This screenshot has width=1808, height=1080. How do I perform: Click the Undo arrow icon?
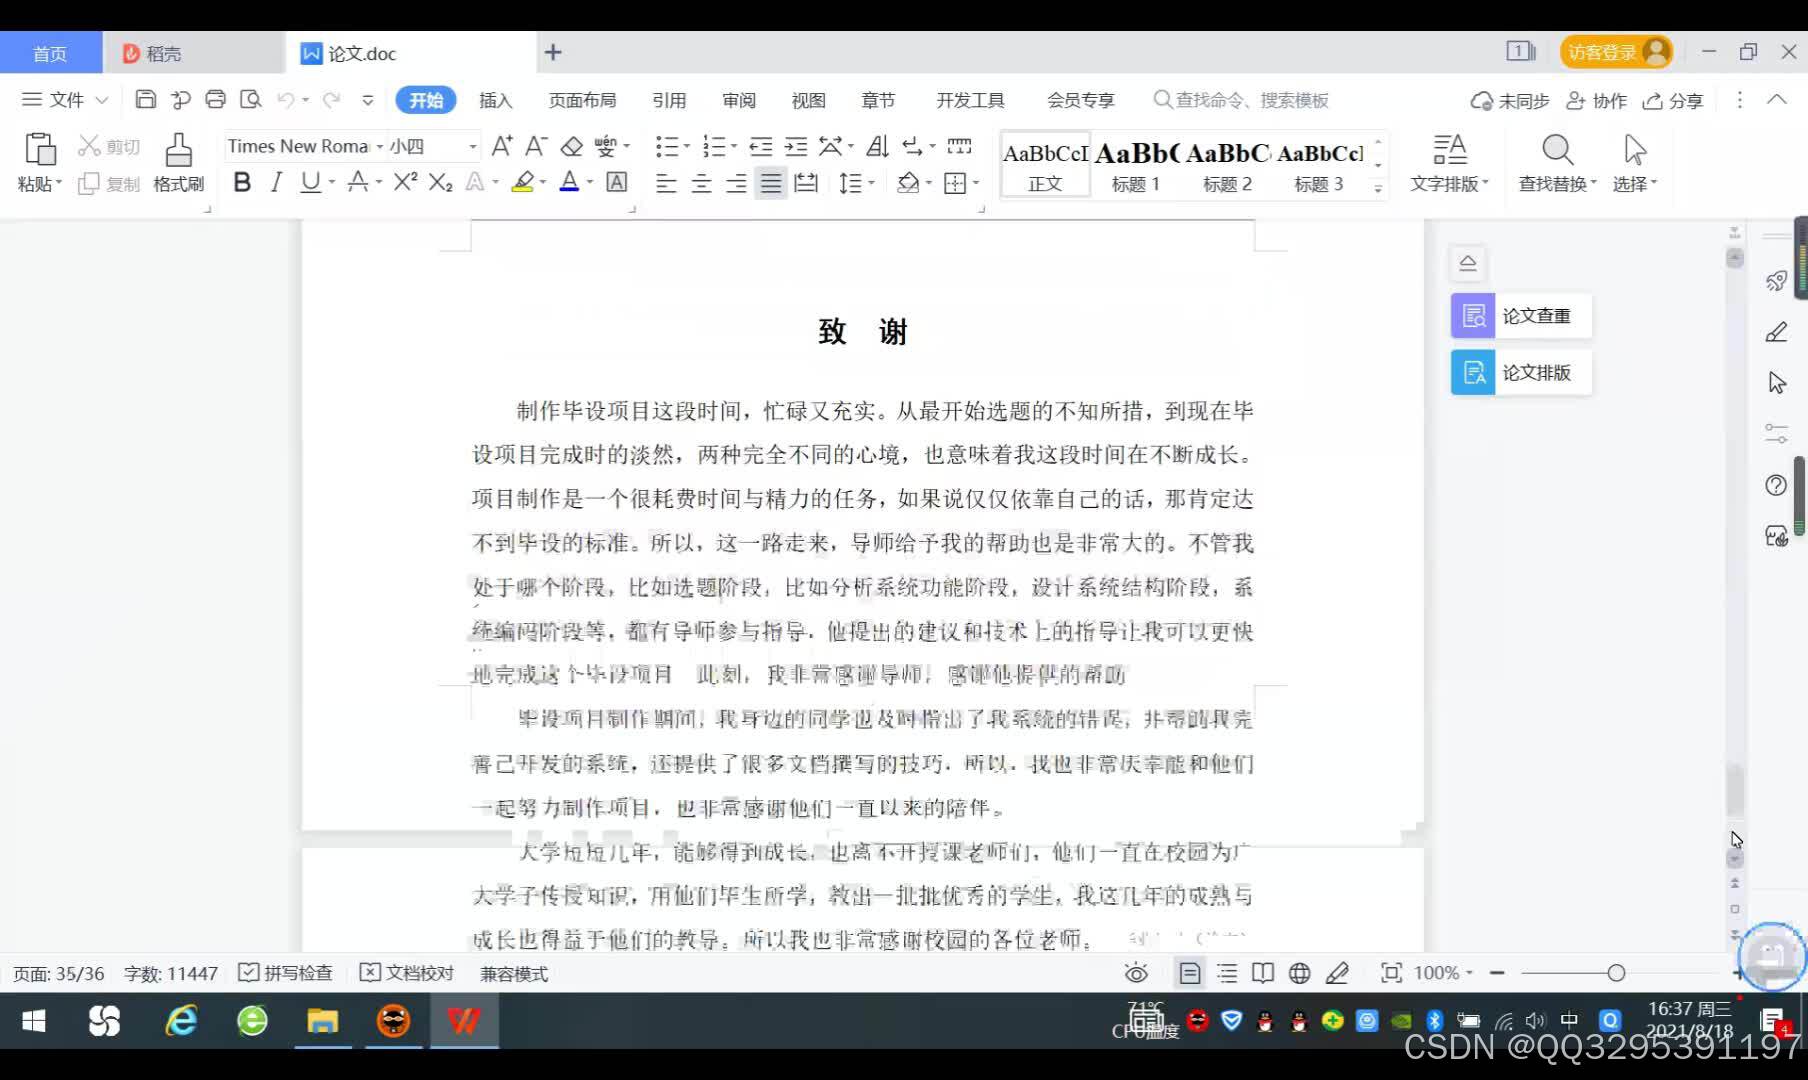286,100
